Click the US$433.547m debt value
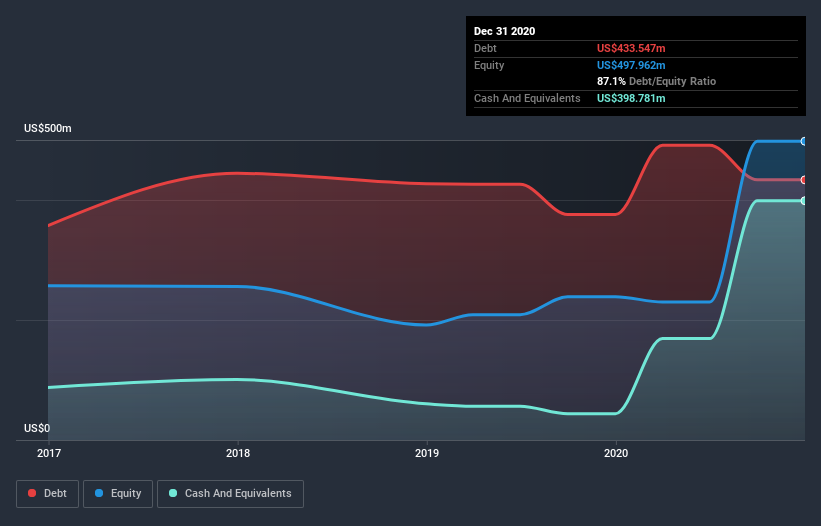 click(631, 48)
